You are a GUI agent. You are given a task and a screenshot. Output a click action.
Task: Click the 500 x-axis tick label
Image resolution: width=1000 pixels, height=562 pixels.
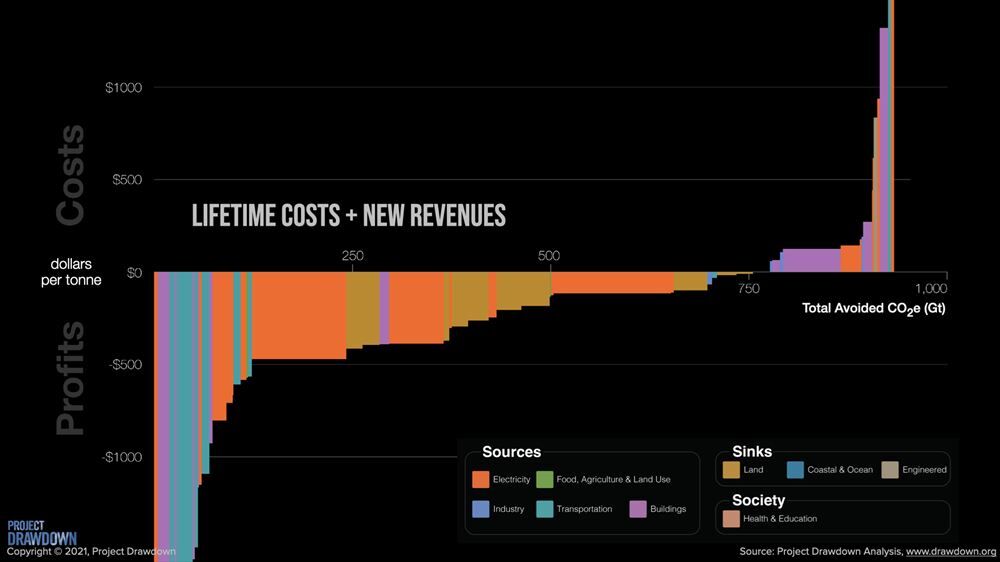point(549,256)
